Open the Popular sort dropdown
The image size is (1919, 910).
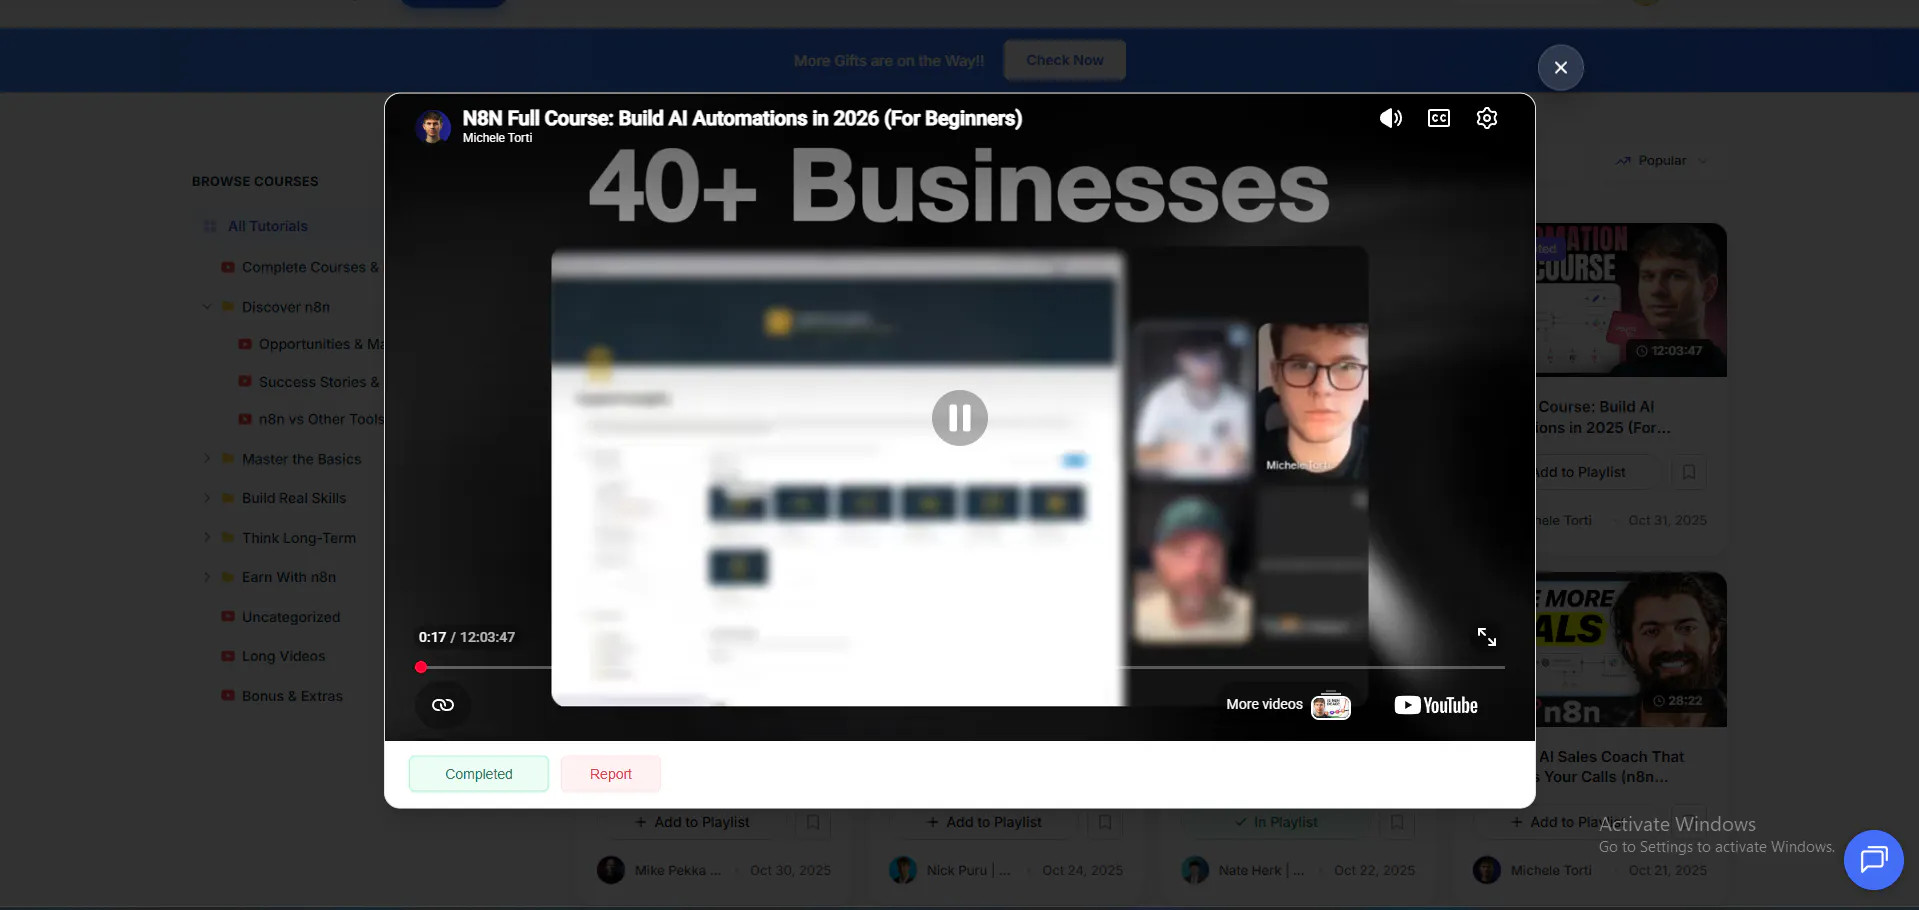(1661, 161)
